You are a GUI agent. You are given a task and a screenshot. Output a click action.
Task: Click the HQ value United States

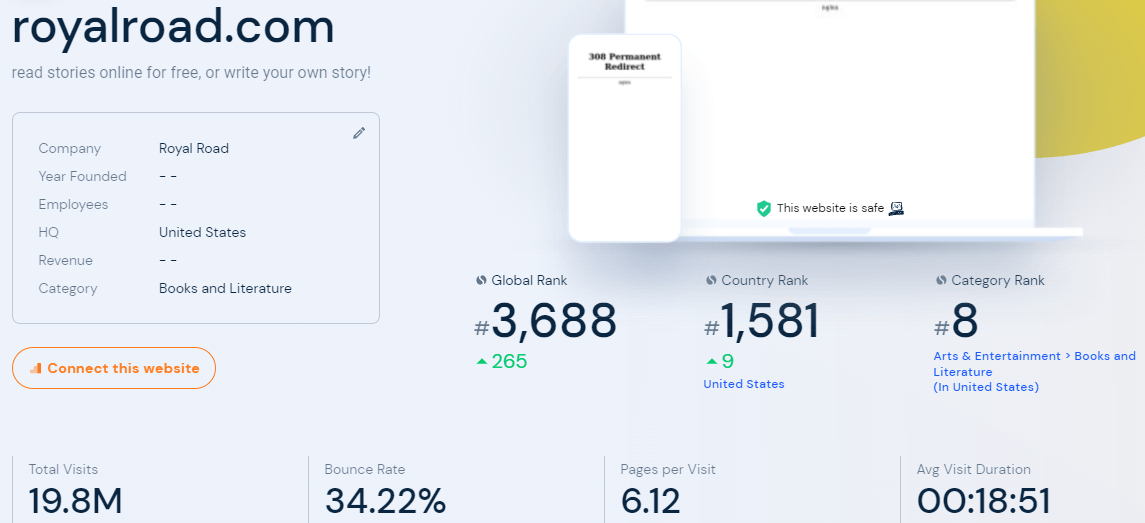point(202,232)
